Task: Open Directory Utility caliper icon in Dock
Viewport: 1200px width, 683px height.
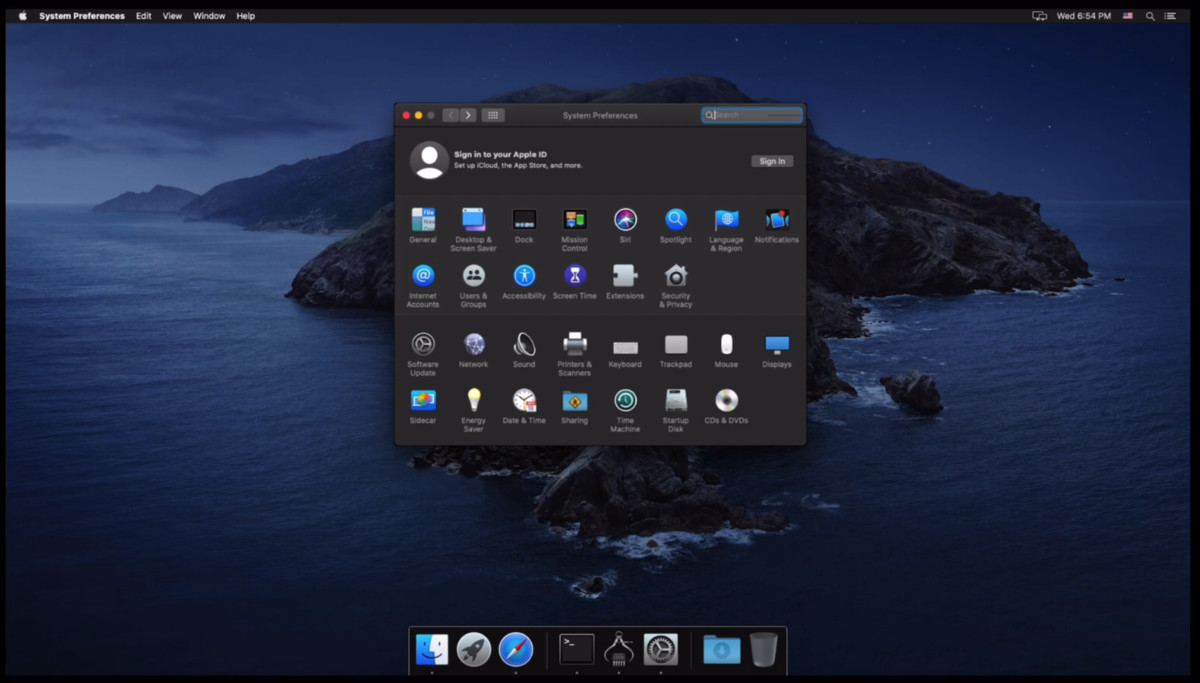Action: [619, 649]
